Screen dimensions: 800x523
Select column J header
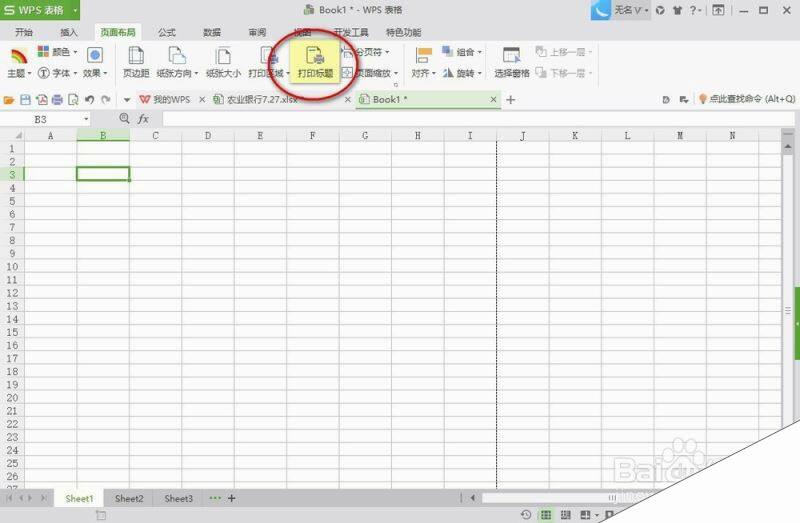[522, 136]
